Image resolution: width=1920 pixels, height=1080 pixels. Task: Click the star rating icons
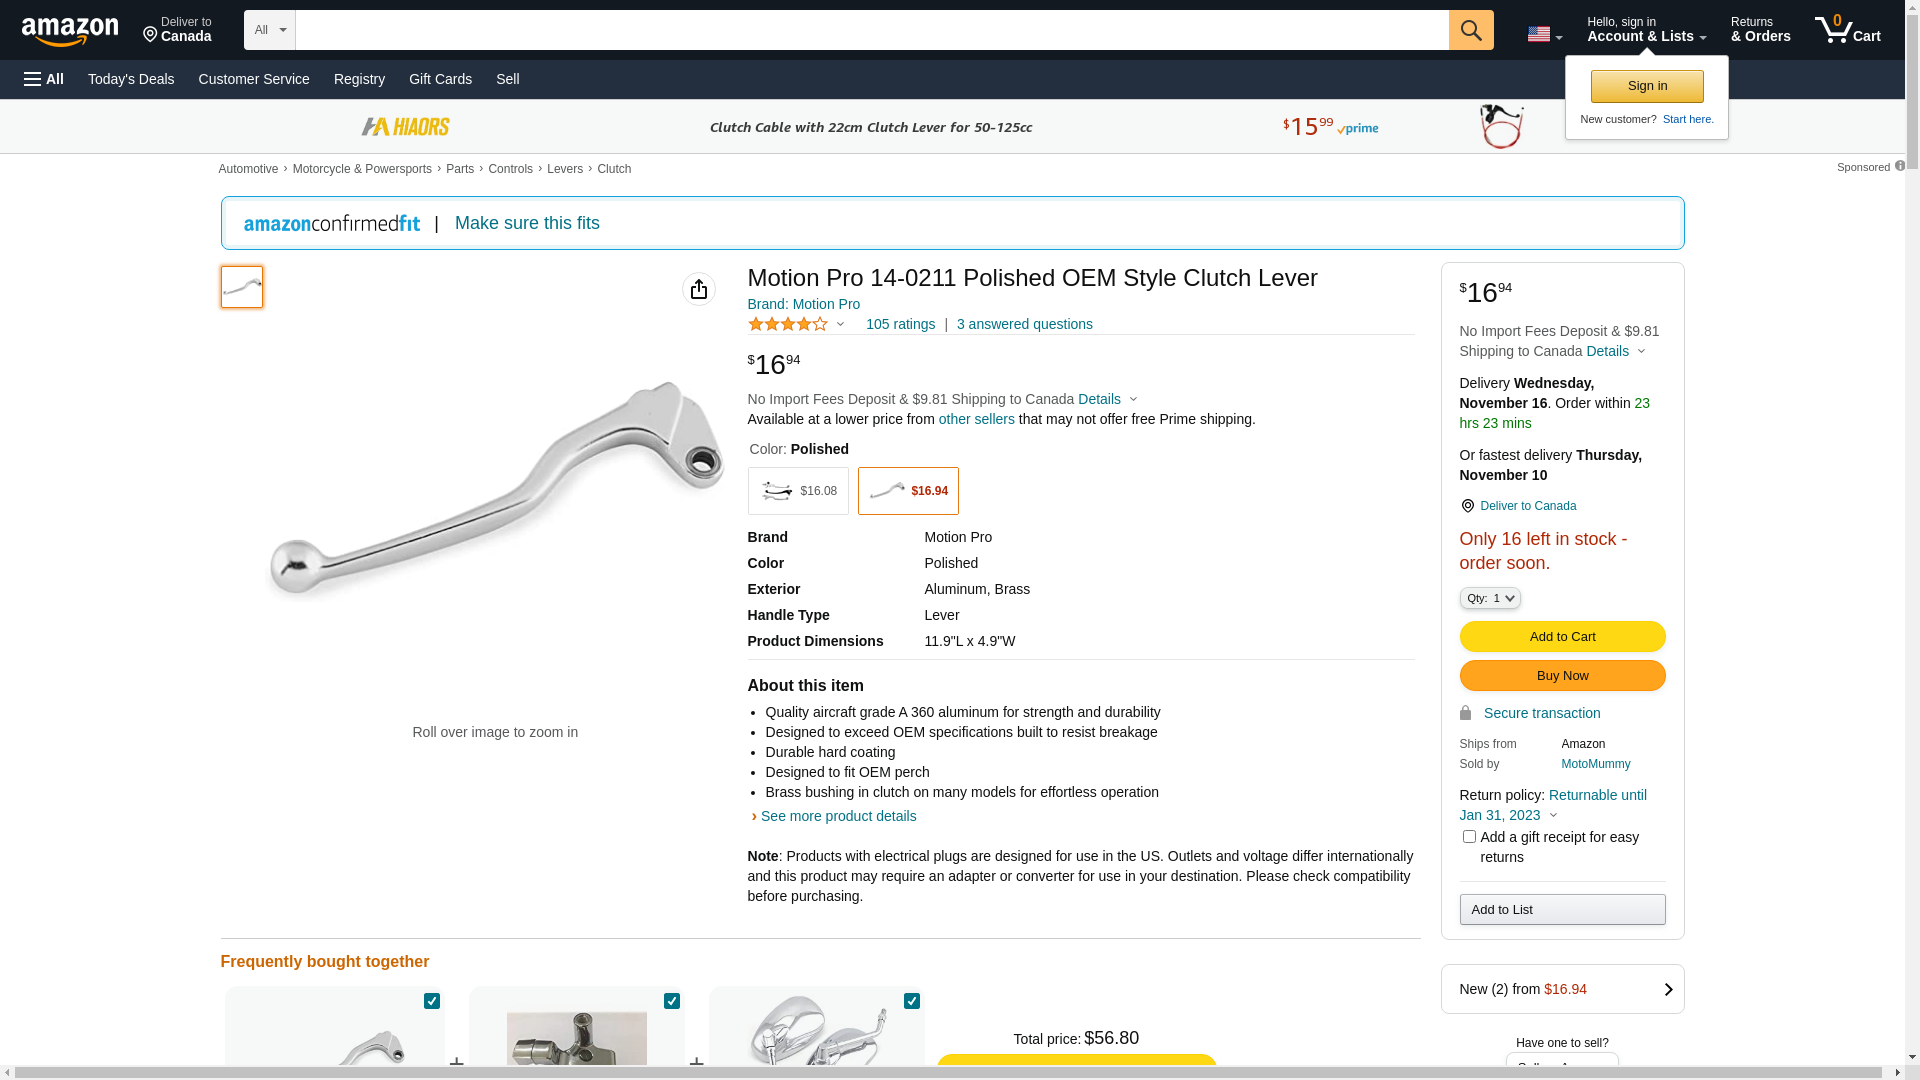[x=788, y=324]
